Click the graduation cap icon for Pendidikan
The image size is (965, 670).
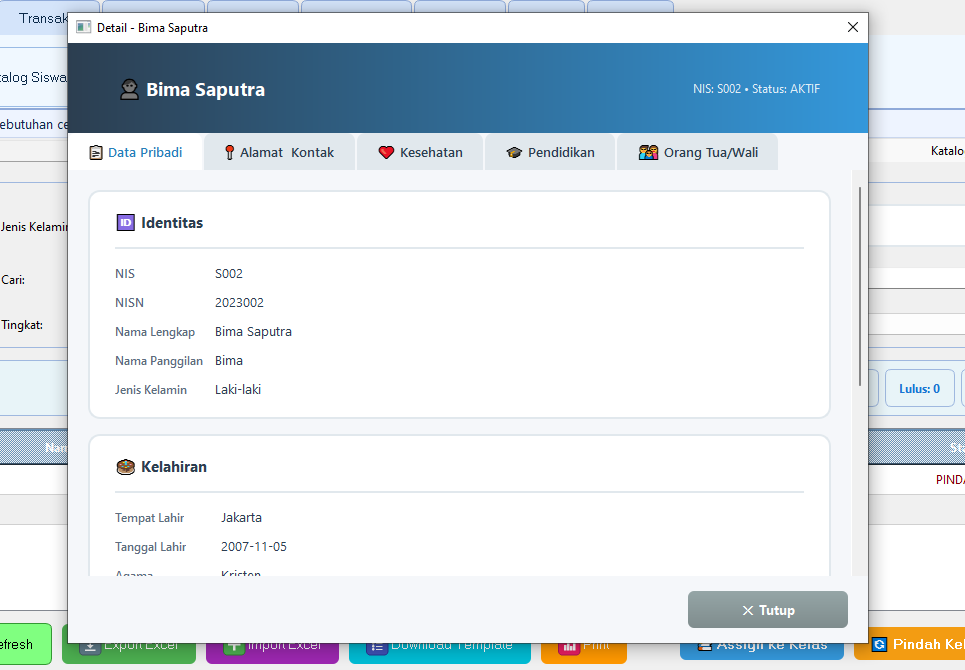tap(514, 153)
